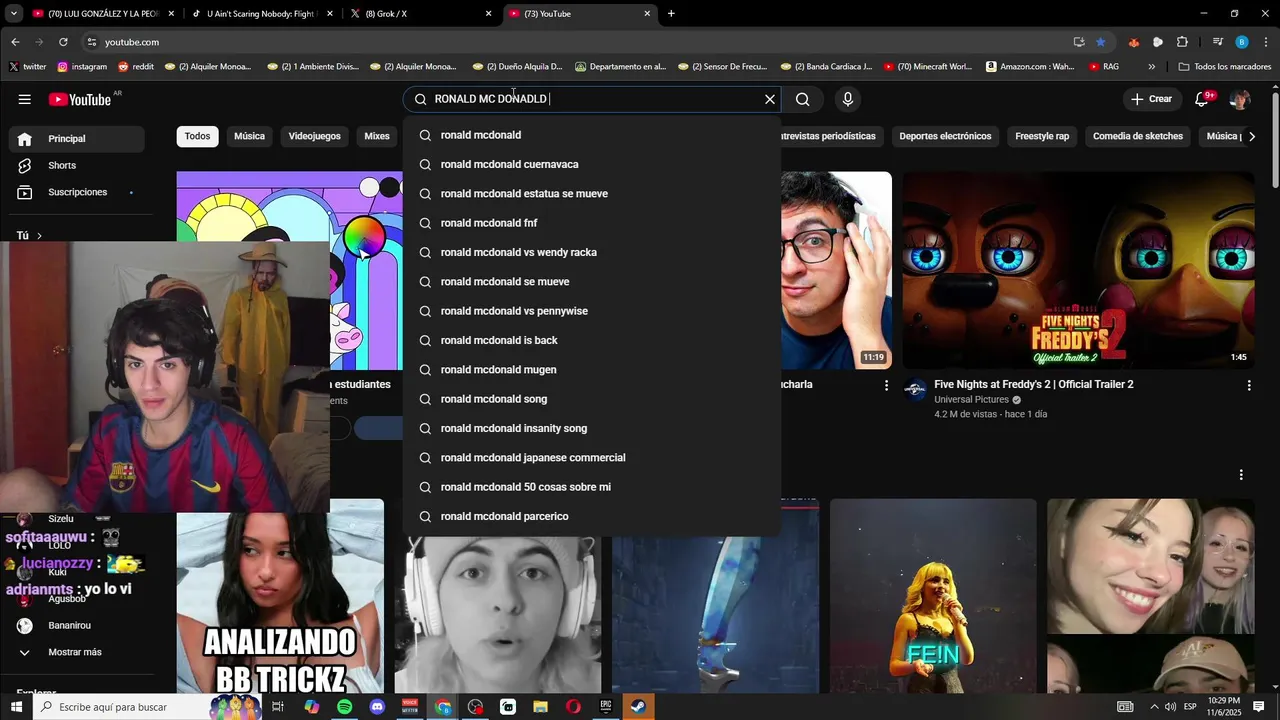The image size is (1280, 720).
Task: Choose suggestion 'ronald mcdonald fnf'
Action: (x=592, y=223)
